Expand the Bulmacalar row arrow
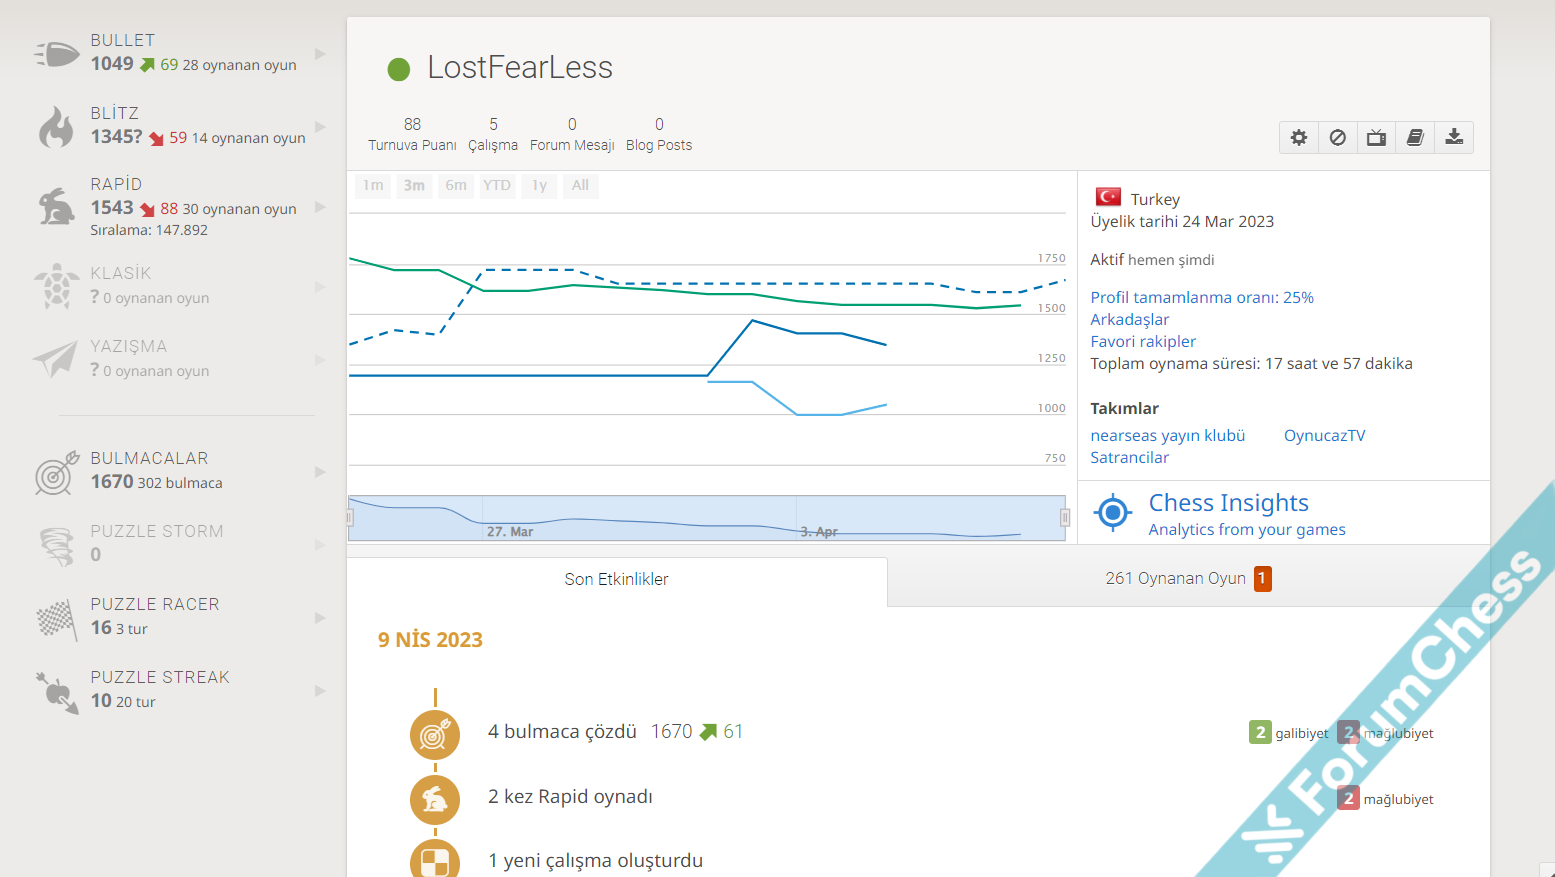The height and width of the screenshot is (877, 1555). tap(320, 471)
